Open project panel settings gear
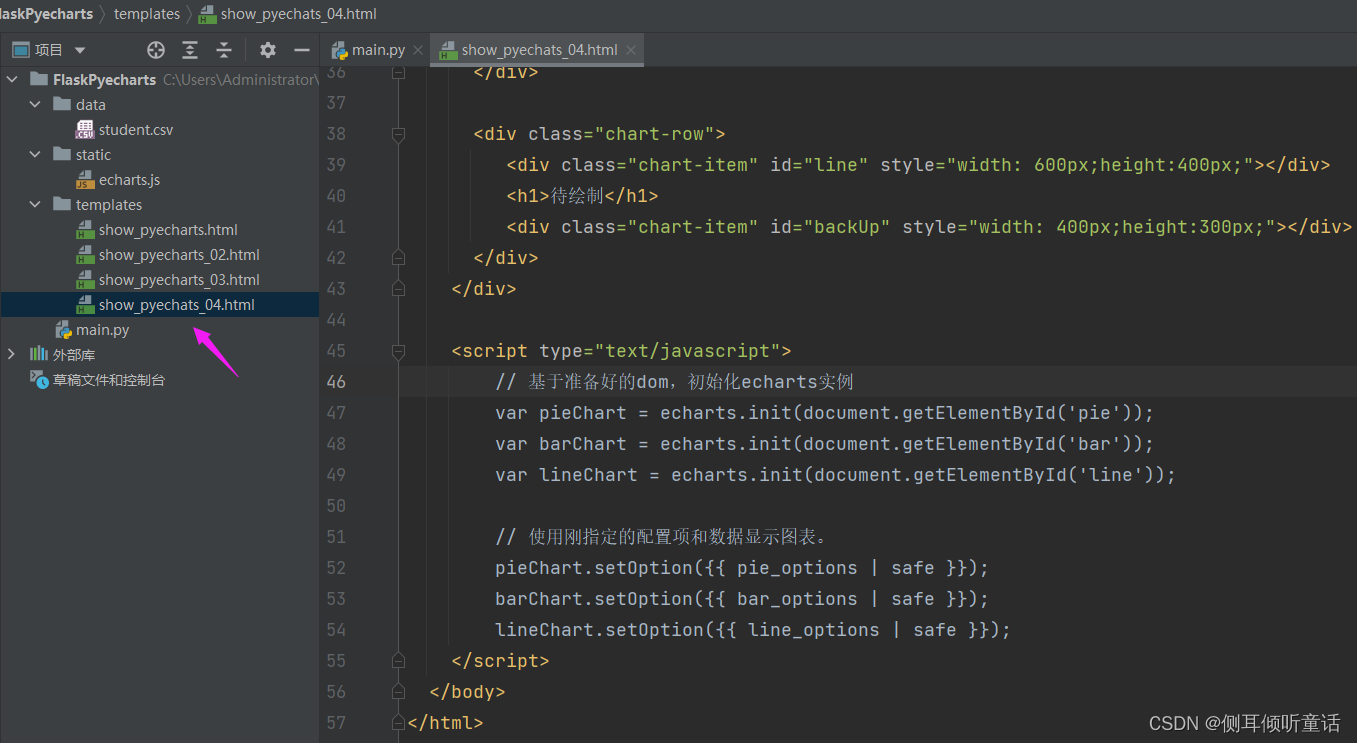The image size is (1357, 743). pos(267,50)
